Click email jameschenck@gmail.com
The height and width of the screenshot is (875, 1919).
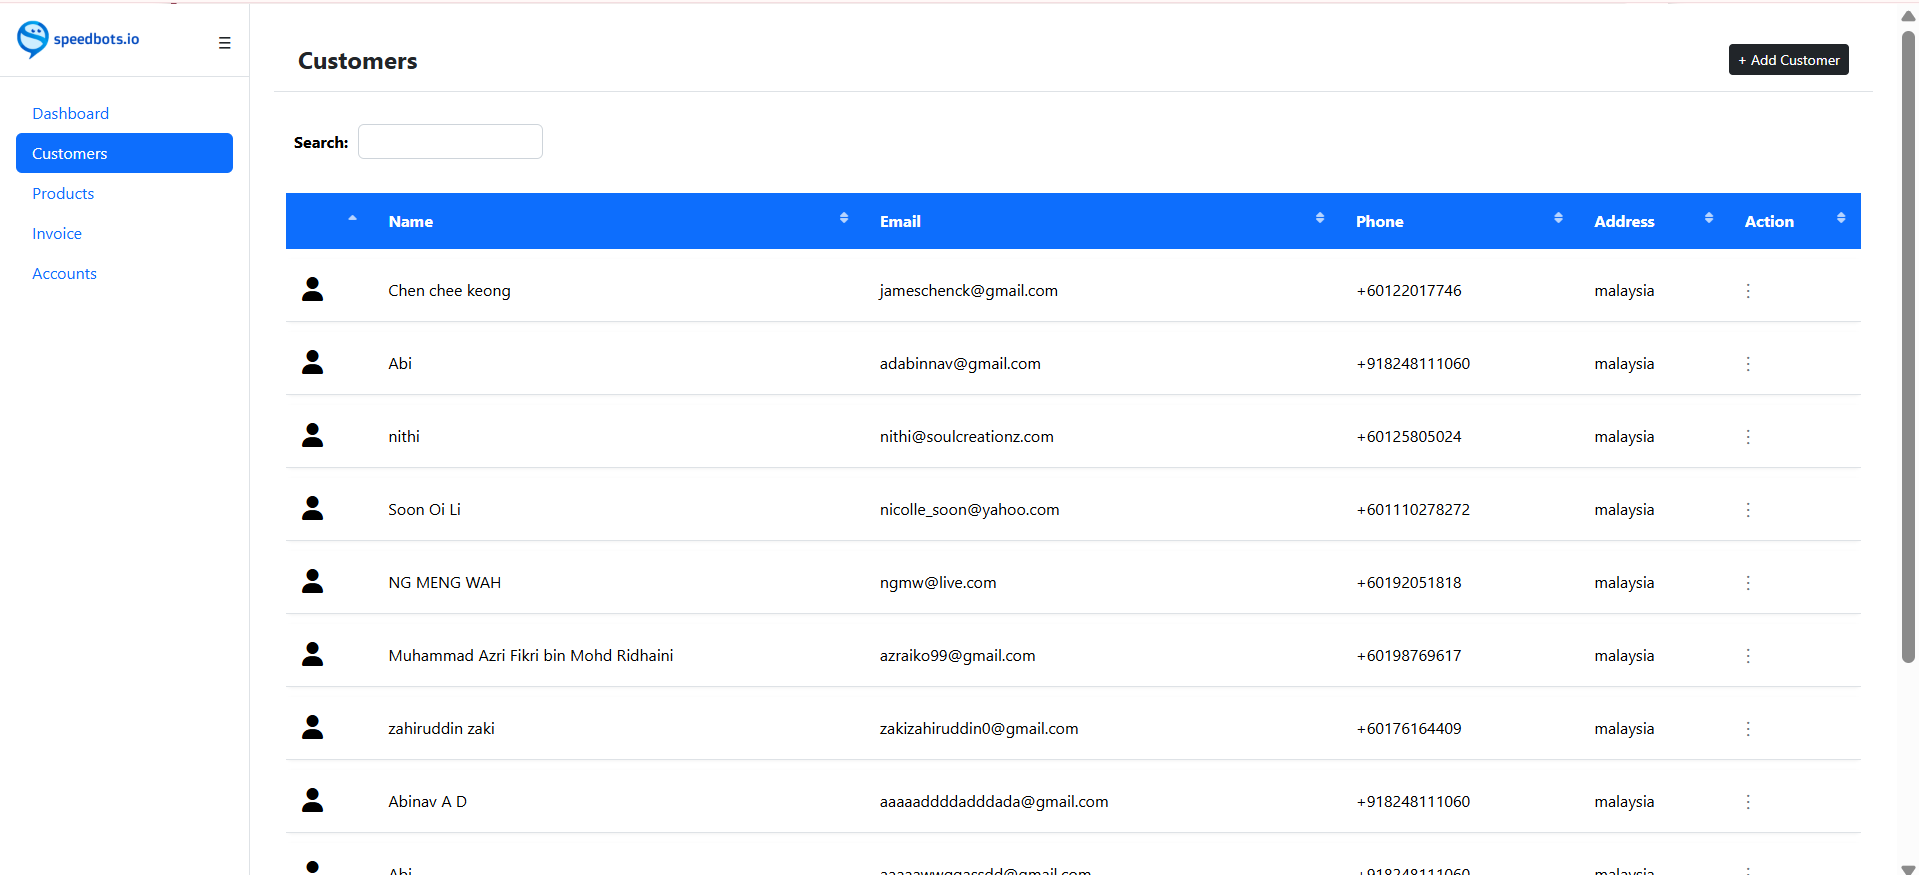pyautogui.click(x=968, y=291)
